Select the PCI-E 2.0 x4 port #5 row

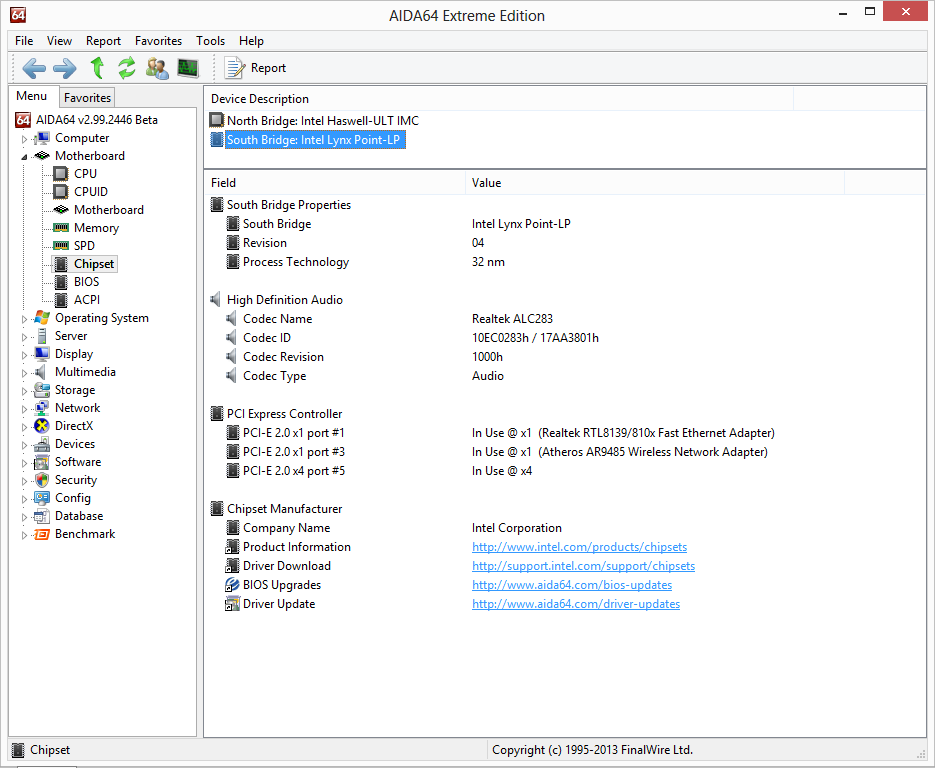tap(565, 471)
